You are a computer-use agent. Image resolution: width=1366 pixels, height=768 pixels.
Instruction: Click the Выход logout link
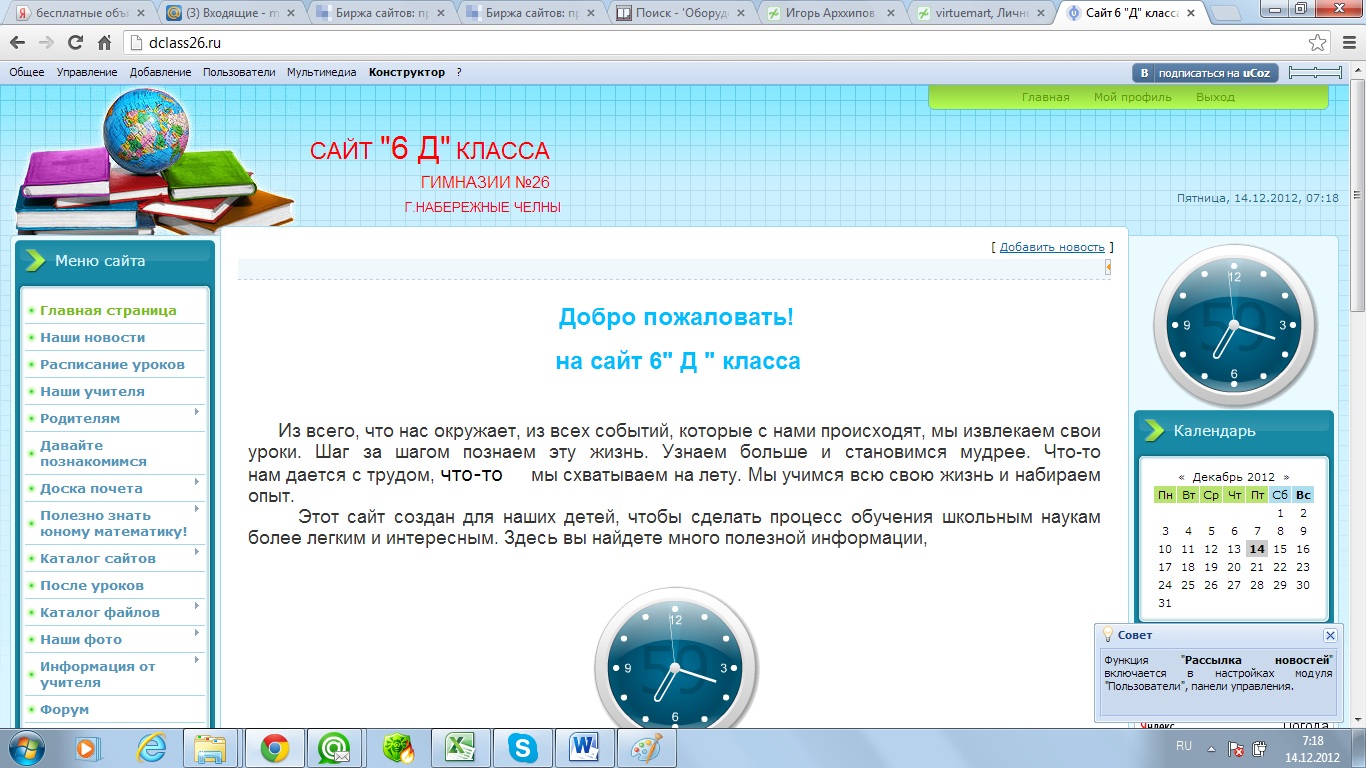pos(1215,97)
